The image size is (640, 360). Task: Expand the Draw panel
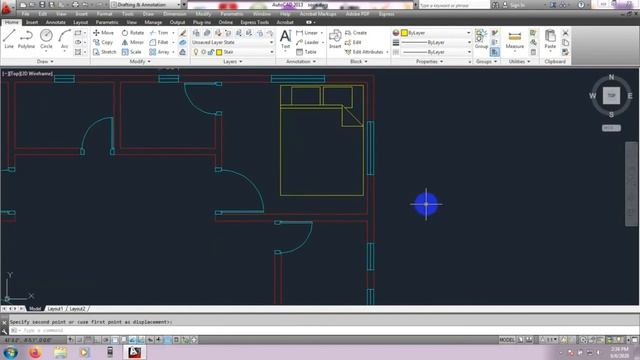point(45,61)
